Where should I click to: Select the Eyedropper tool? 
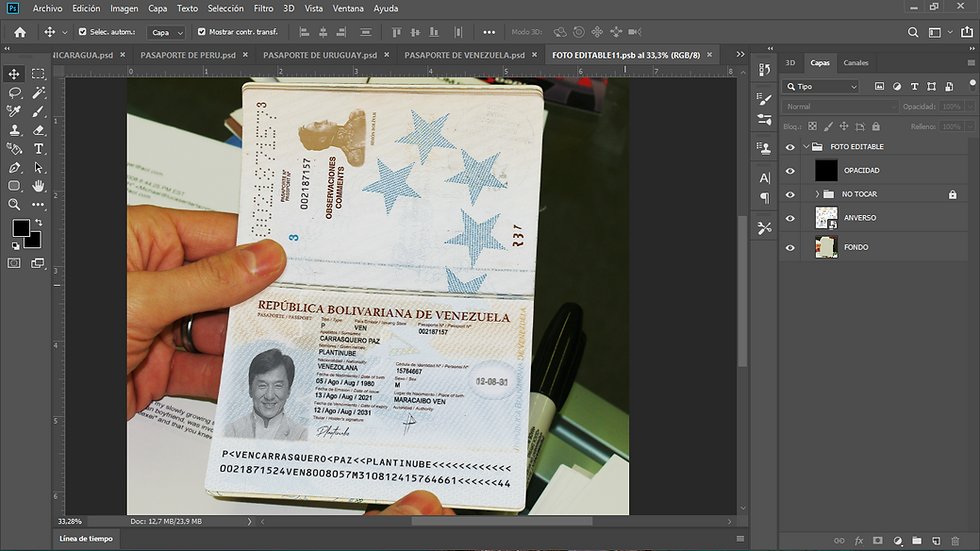pos(14,111)
